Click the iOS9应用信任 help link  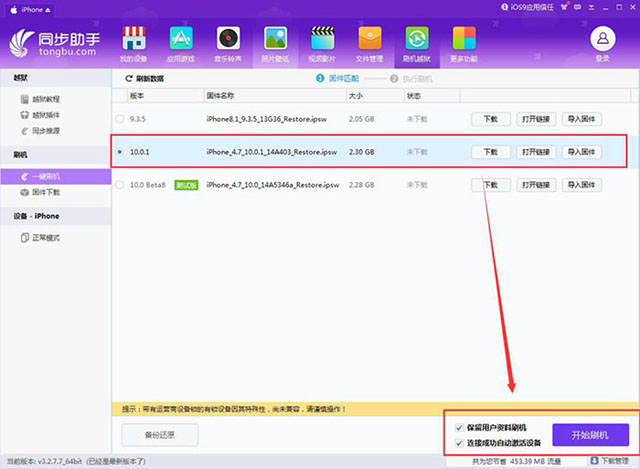(527, 7)
